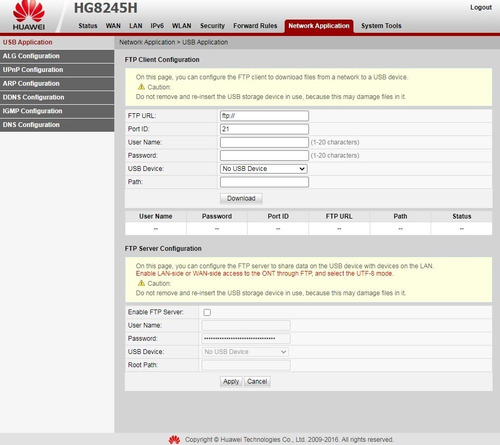Click the FTP server User Name field
This screenshot has width=500, height=445.
(x=246, y=325)
